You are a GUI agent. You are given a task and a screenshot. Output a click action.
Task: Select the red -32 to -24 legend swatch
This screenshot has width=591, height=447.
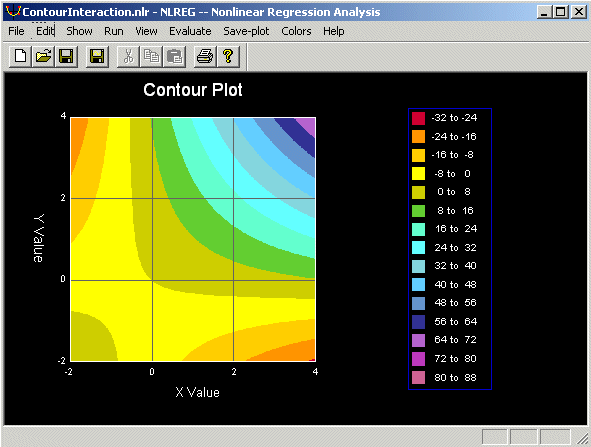click(x=418, y=118)
